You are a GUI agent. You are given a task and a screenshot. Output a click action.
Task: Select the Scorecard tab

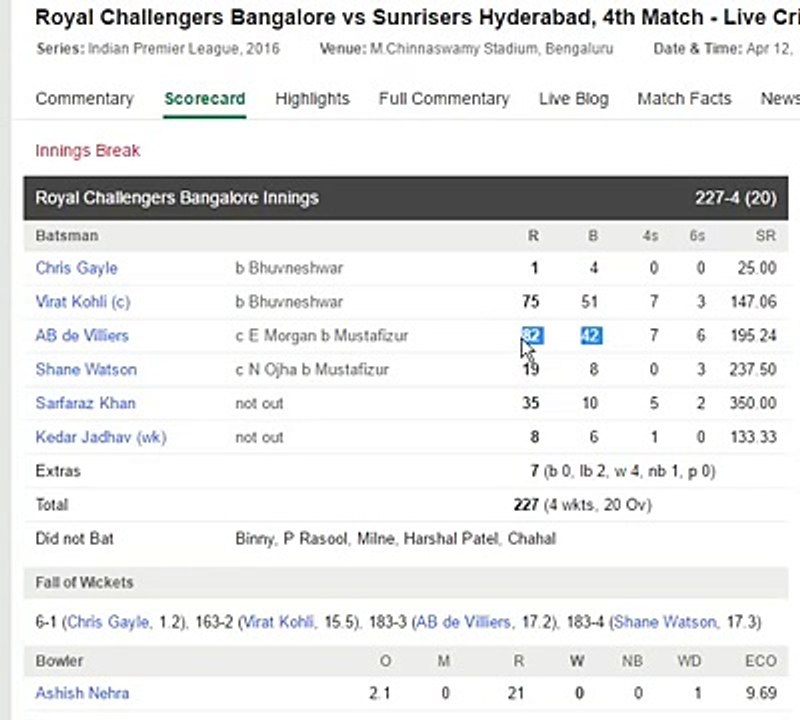[x=205, y=98]
